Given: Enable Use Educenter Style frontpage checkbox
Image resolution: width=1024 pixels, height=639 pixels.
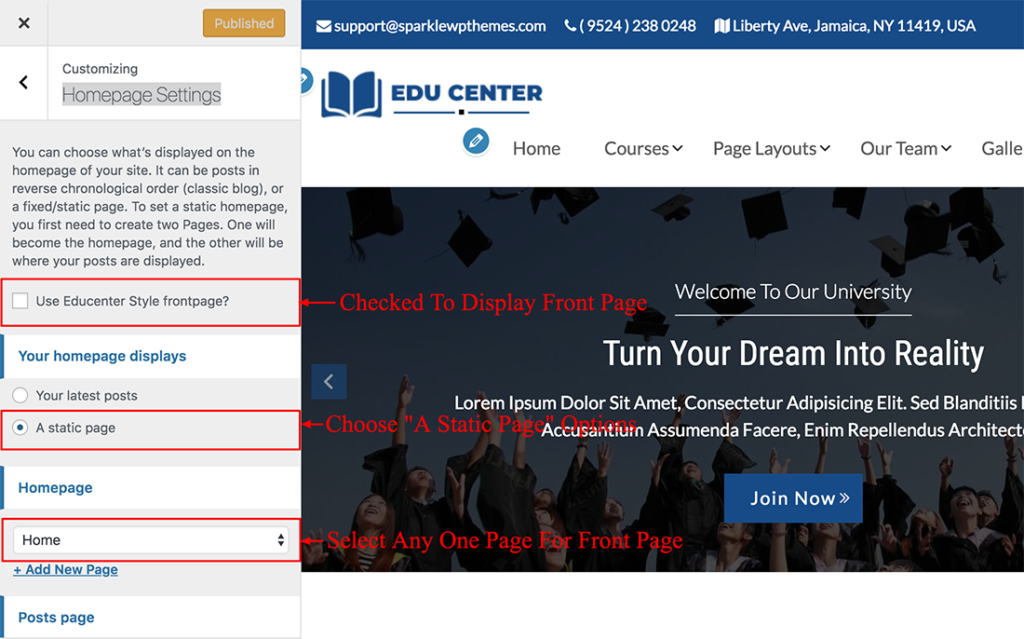Looking at the screenshot, I should tap(20, 301).
